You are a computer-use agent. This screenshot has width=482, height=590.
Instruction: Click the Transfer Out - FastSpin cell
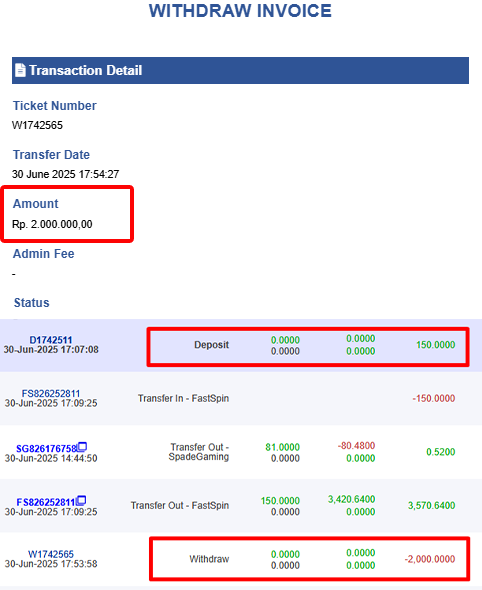(x=180, y=505)
